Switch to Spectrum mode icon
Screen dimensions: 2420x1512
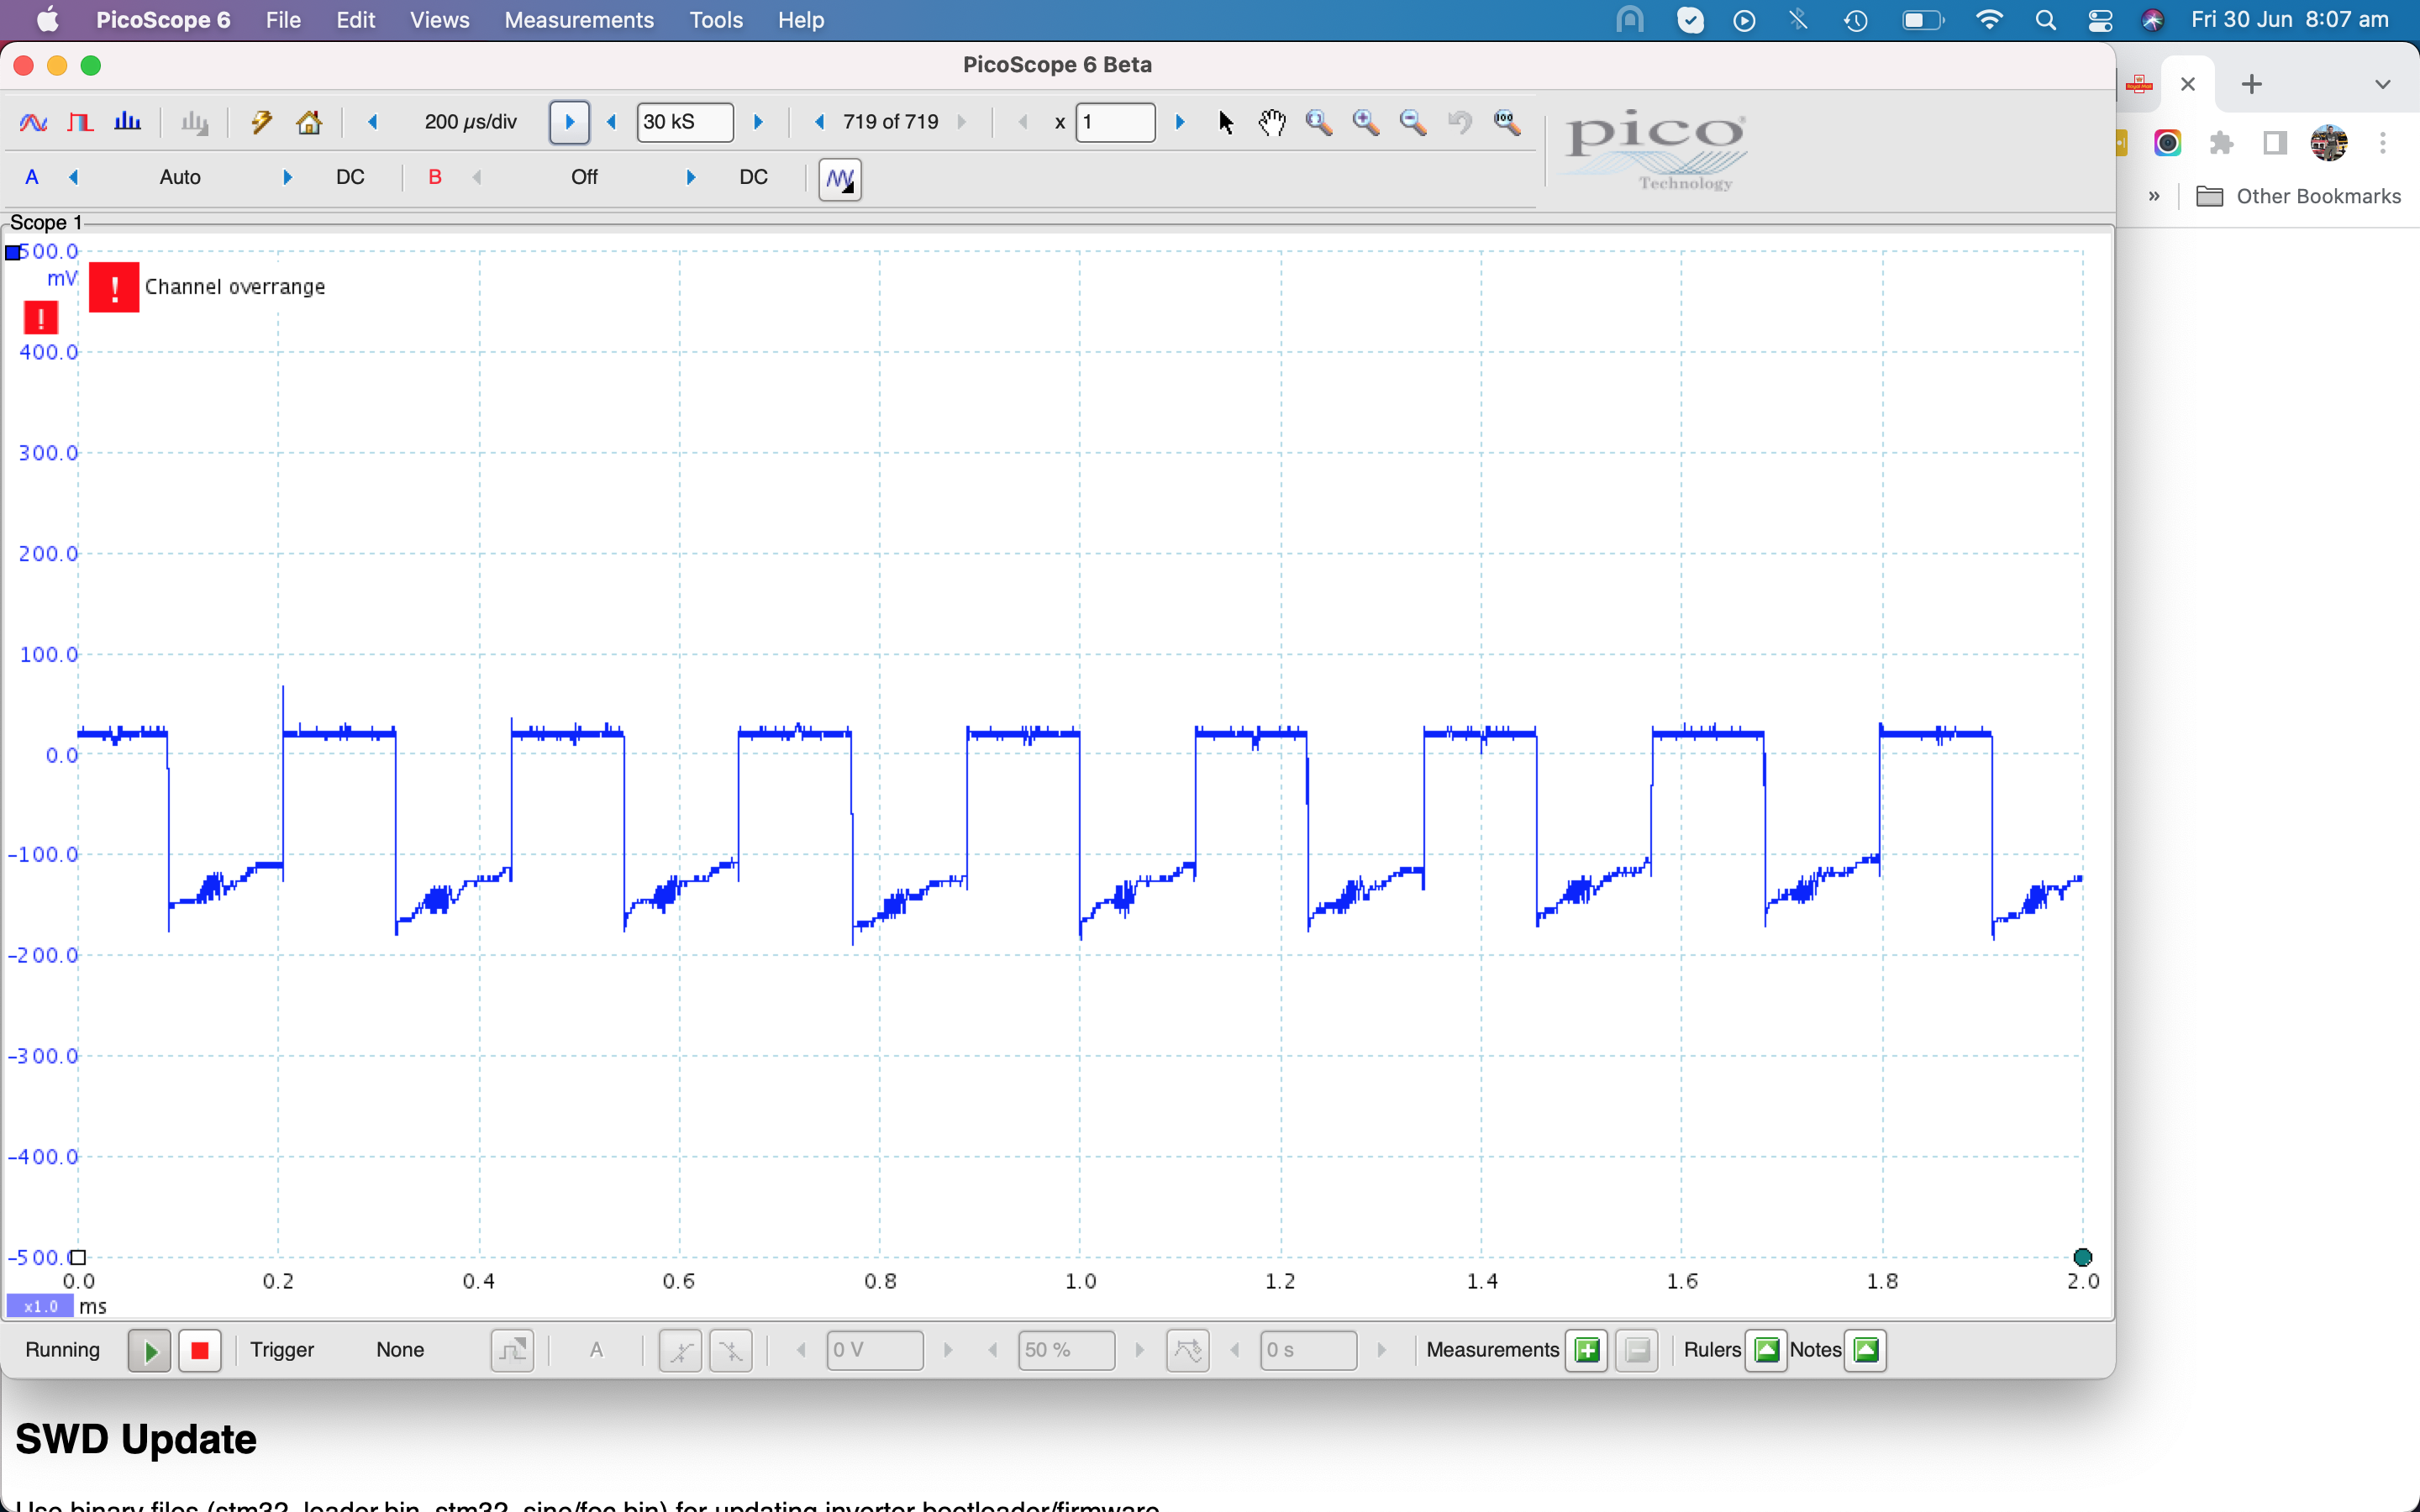(127, 122)
